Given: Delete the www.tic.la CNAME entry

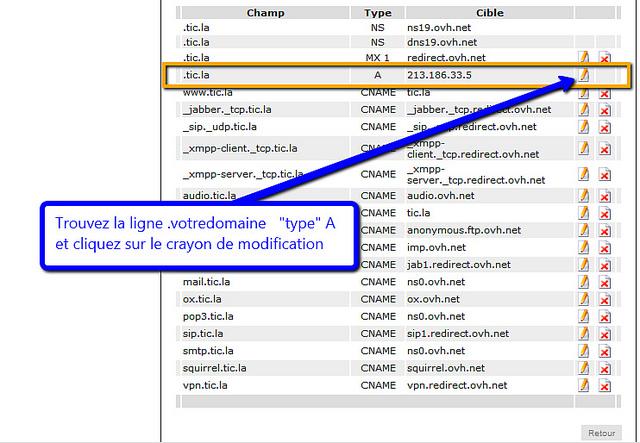Looking at the screenshot, I should 605,92.
